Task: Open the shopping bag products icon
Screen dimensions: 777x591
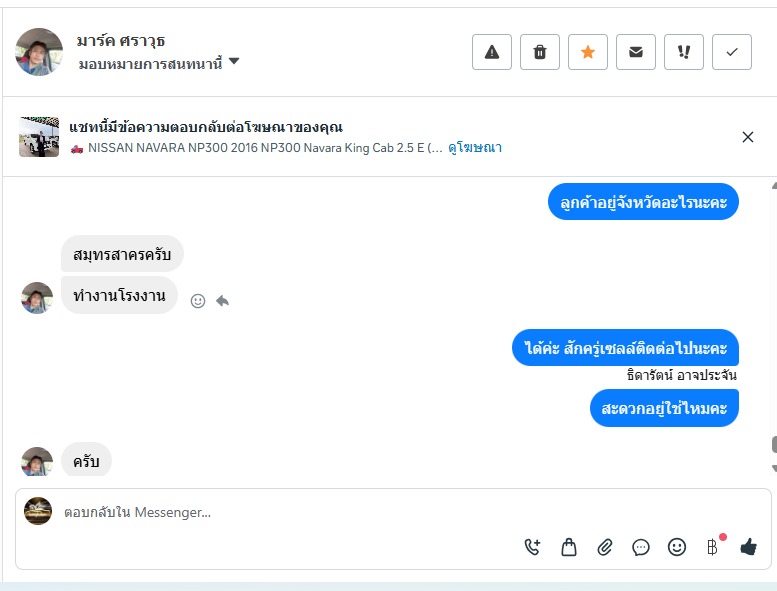Action: click(x=569, y=547)
